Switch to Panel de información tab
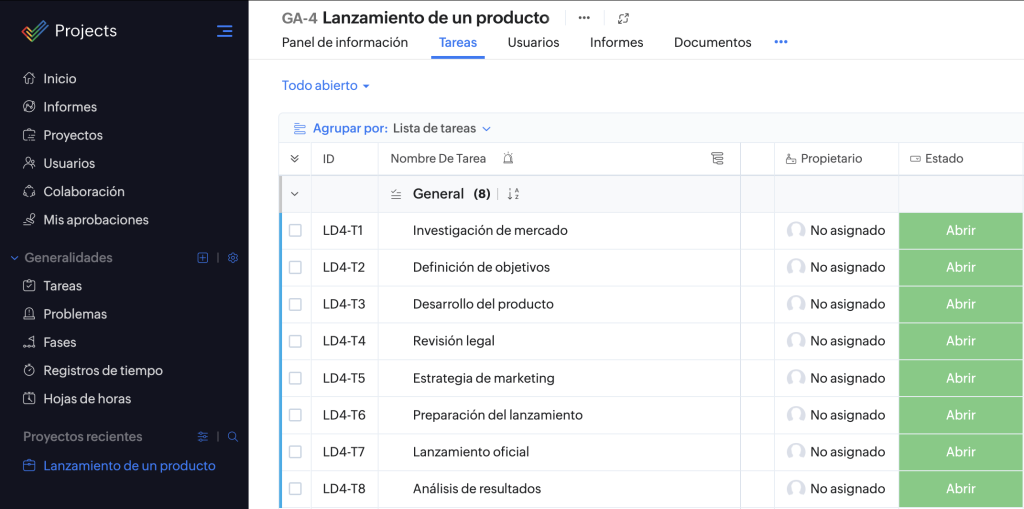This screenshot has width=1024, height=509. [345, 42]
